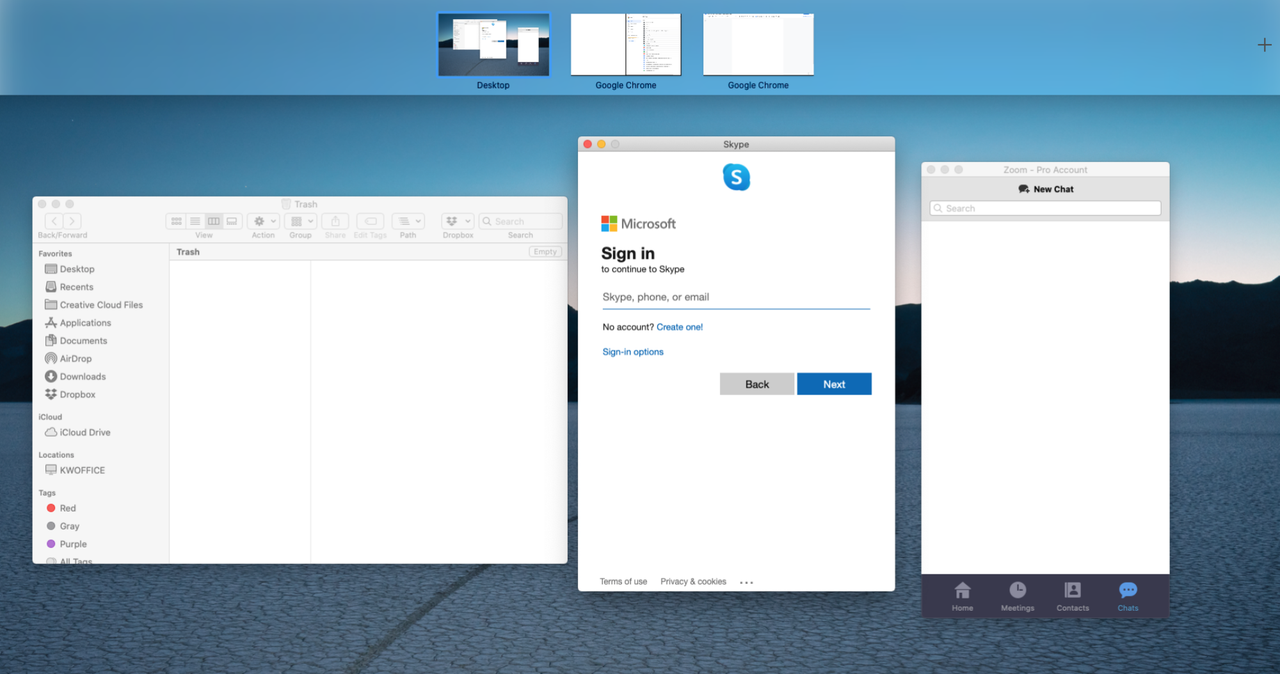Switch Finder to icon view
Screen dimensions: 1280x674
tap(176, 221)
